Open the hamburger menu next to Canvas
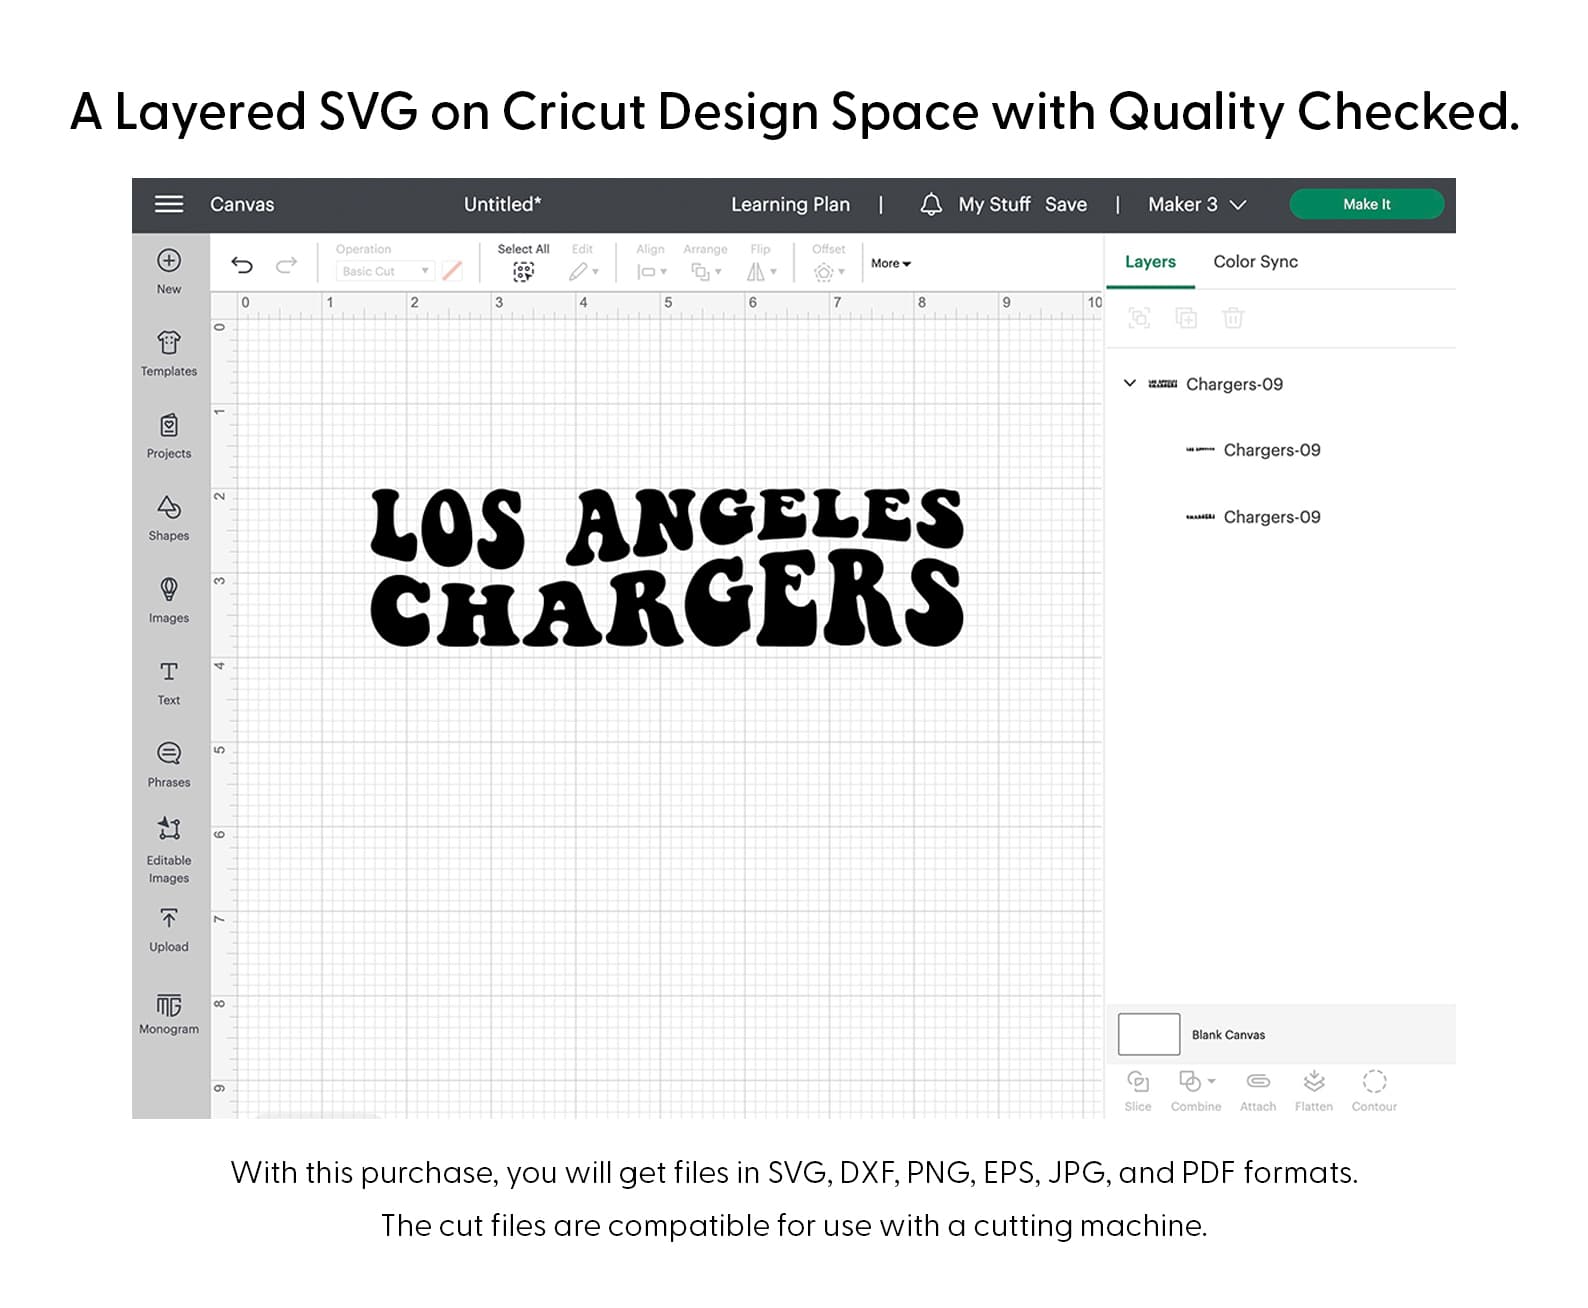The width and height of the screenshot is (1588, 1308). (x=168, y=204)
